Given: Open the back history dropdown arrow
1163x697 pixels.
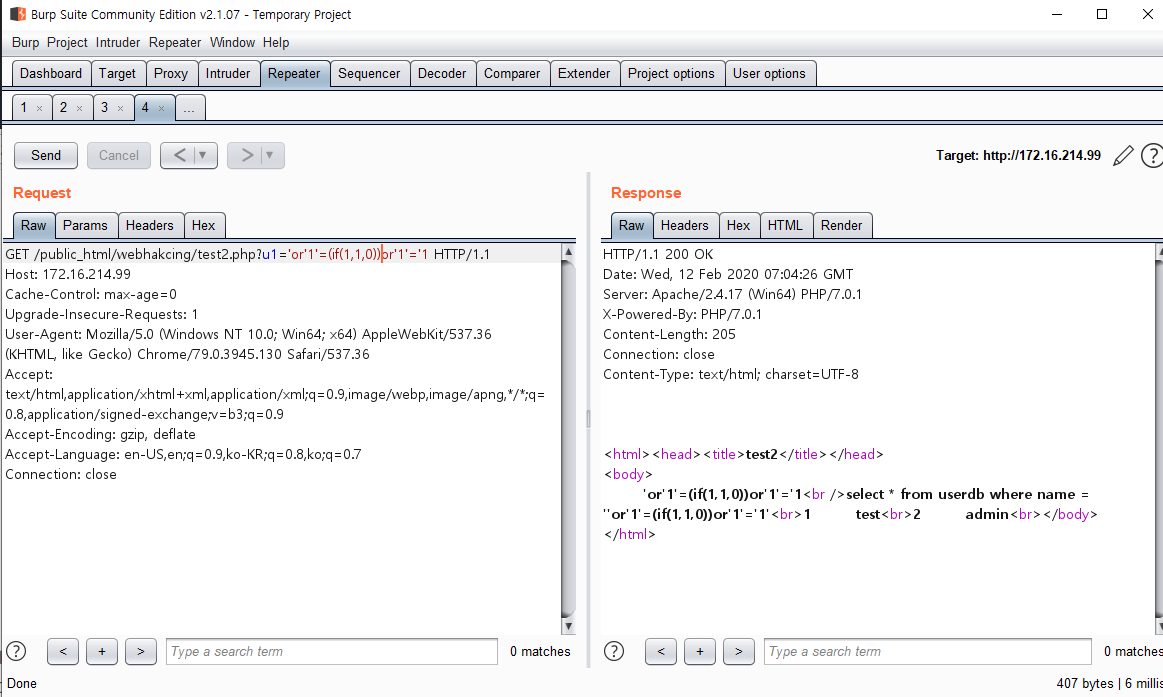Looking at the screenshot, I should 202,155.
